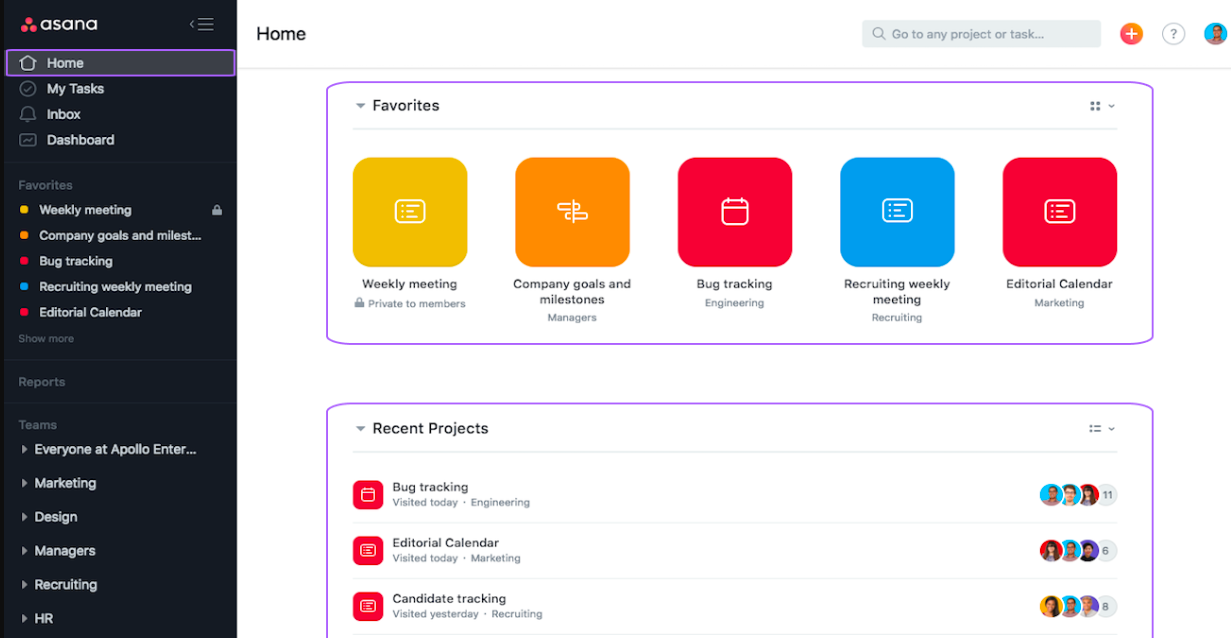1231x638 pixels.
Task: Go to Home in the sidebar
Action: click(120, 63)
